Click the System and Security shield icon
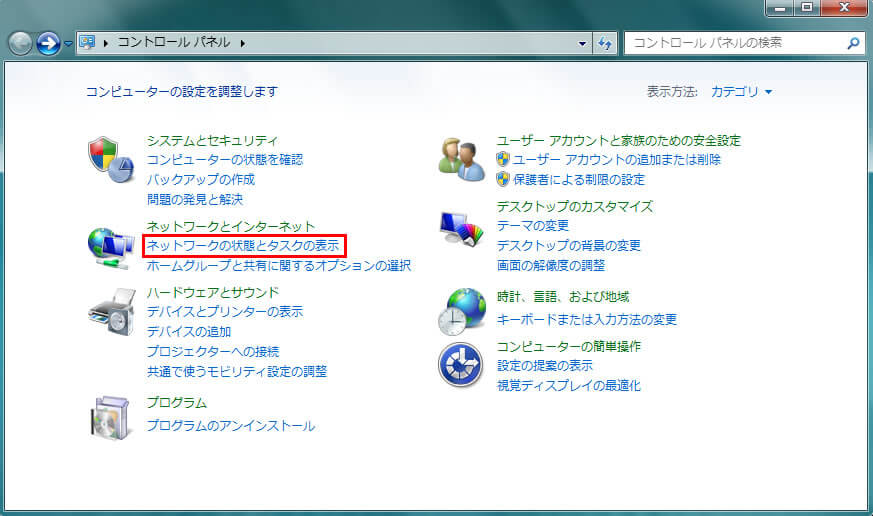 pyautogui.click(x=111, y=160)
